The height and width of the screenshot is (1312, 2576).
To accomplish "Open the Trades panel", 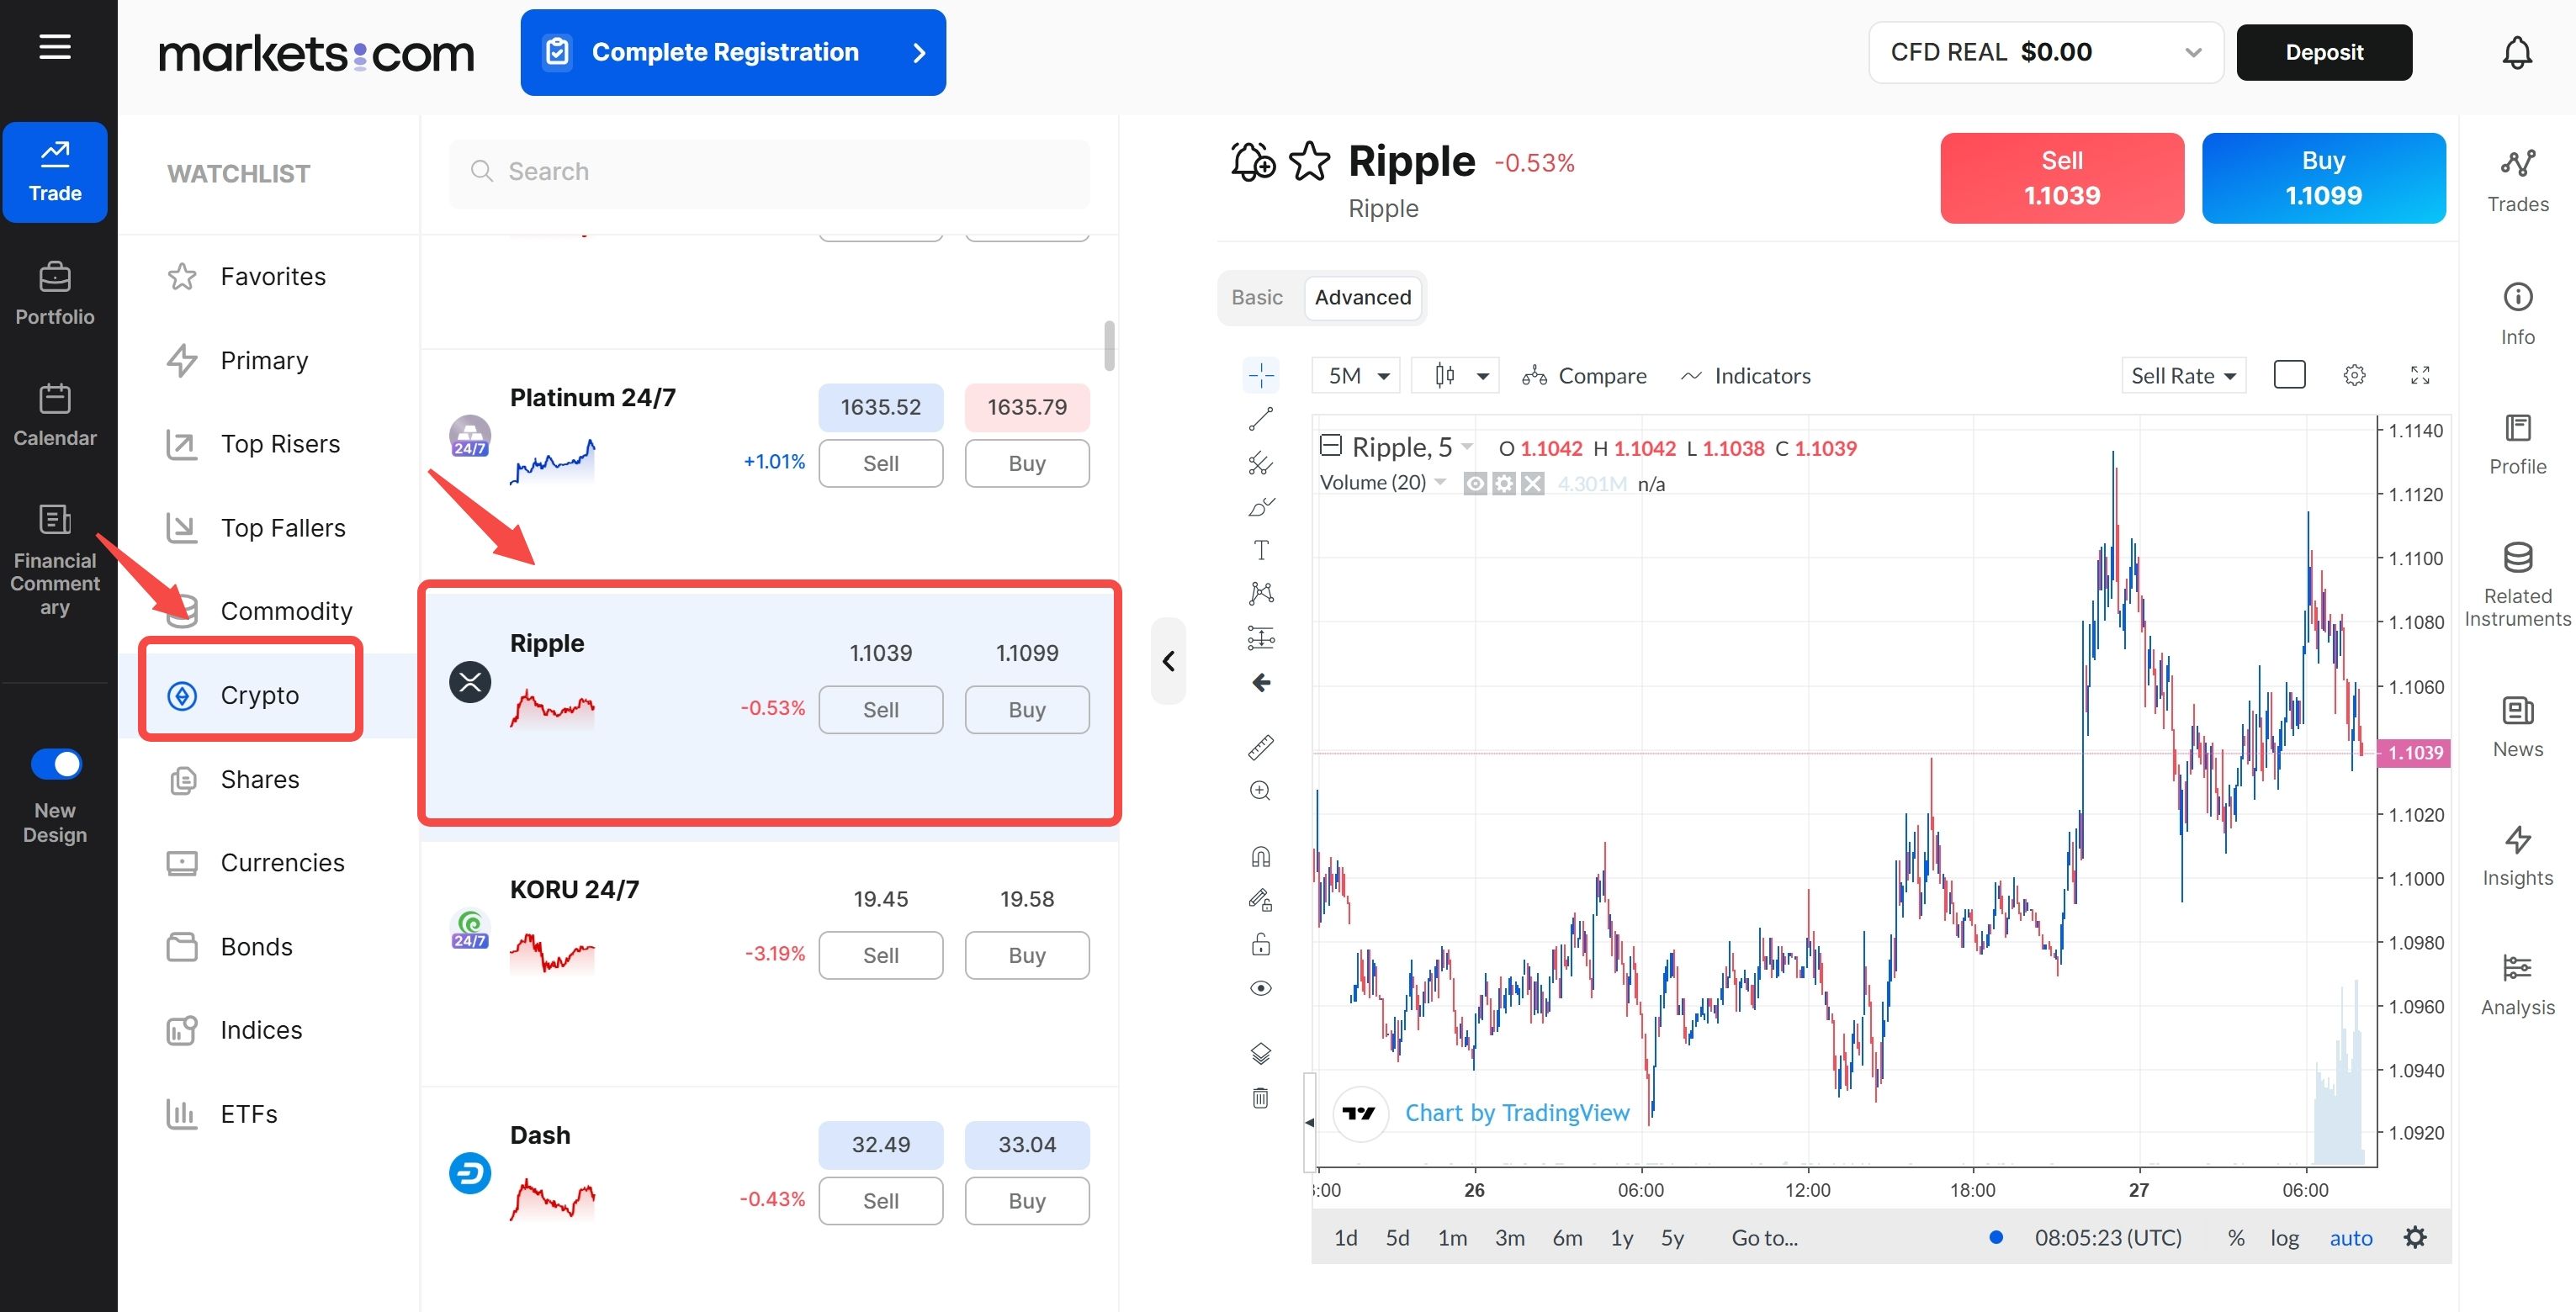I will click(2517, 180).
